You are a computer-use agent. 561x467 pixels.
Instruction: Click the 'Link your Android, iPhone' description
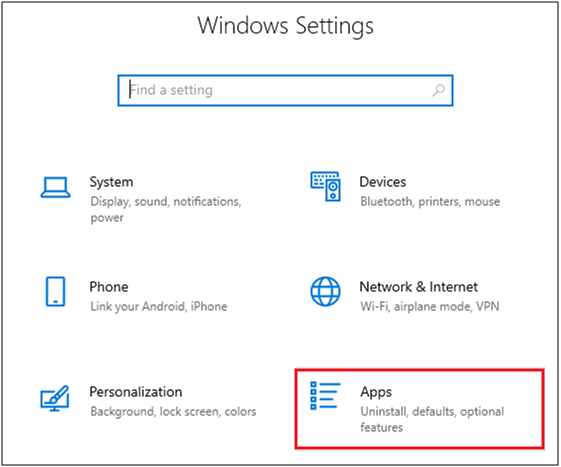tap(159, 306)
